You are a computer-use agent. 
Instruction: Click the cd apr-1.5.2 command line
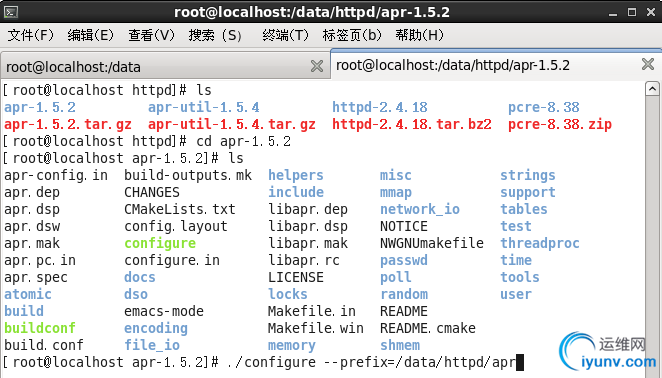click(x=244, y=141)
